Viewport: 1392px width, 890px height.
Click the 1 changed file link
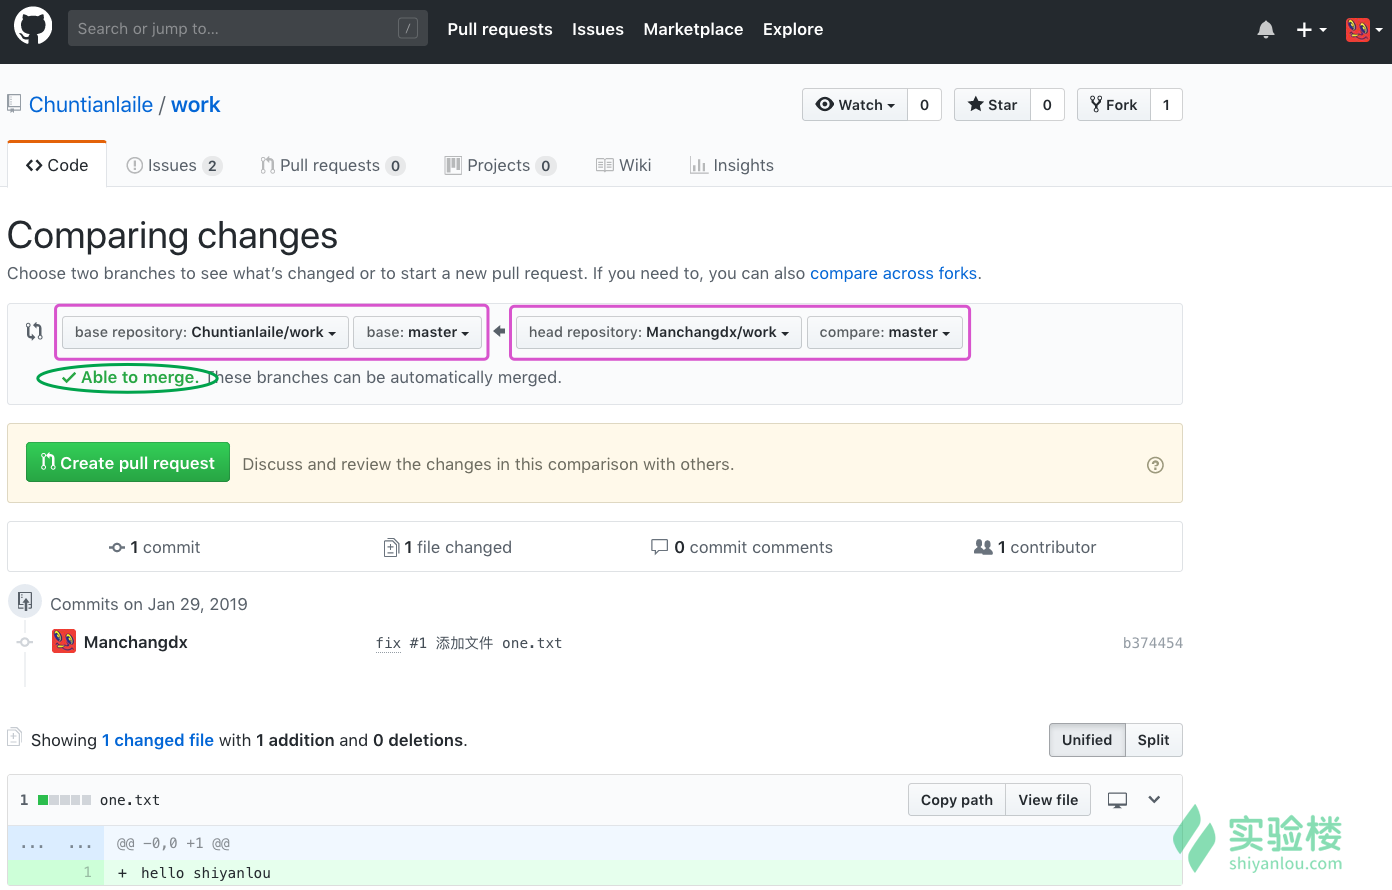158,740
